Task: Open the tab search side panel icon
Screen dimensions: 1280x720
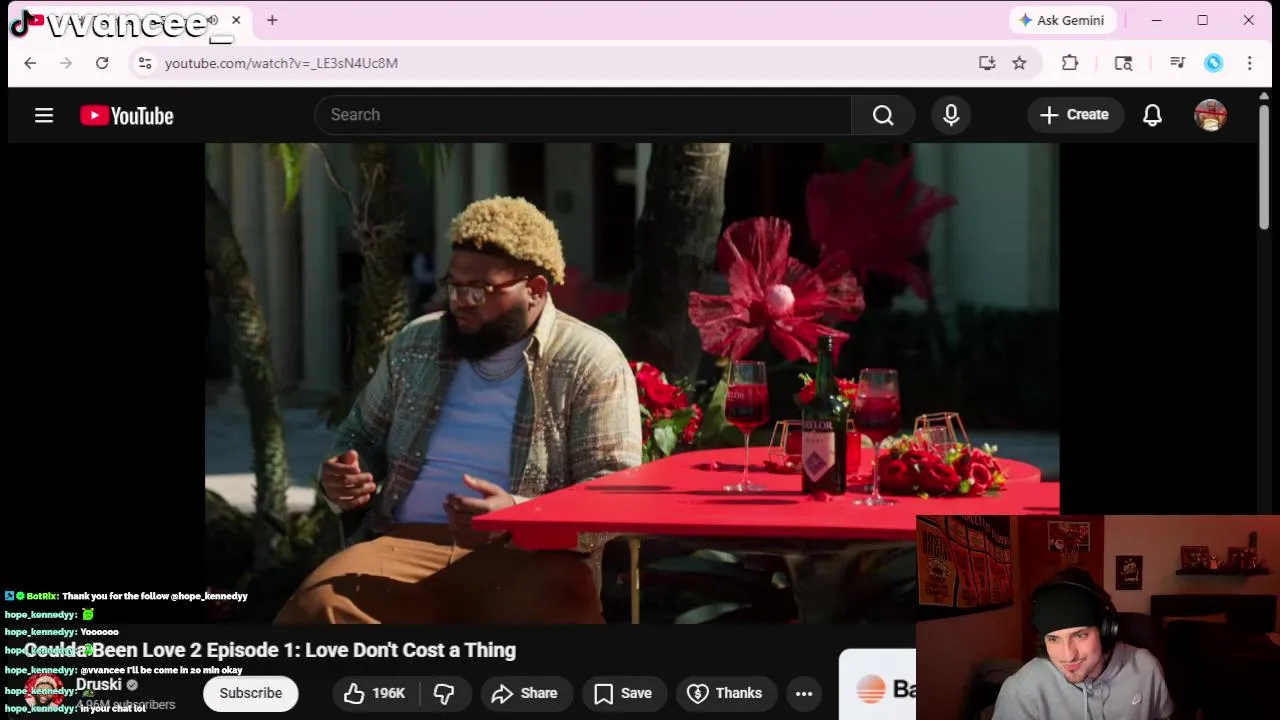Action: pyautogui.click(x=1123, y=63)
